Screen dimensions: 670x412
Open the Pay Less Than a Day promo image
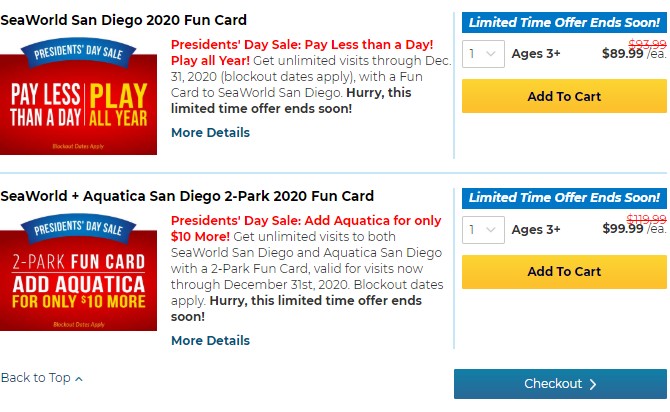pyautogui.click(x=78, y=96)
